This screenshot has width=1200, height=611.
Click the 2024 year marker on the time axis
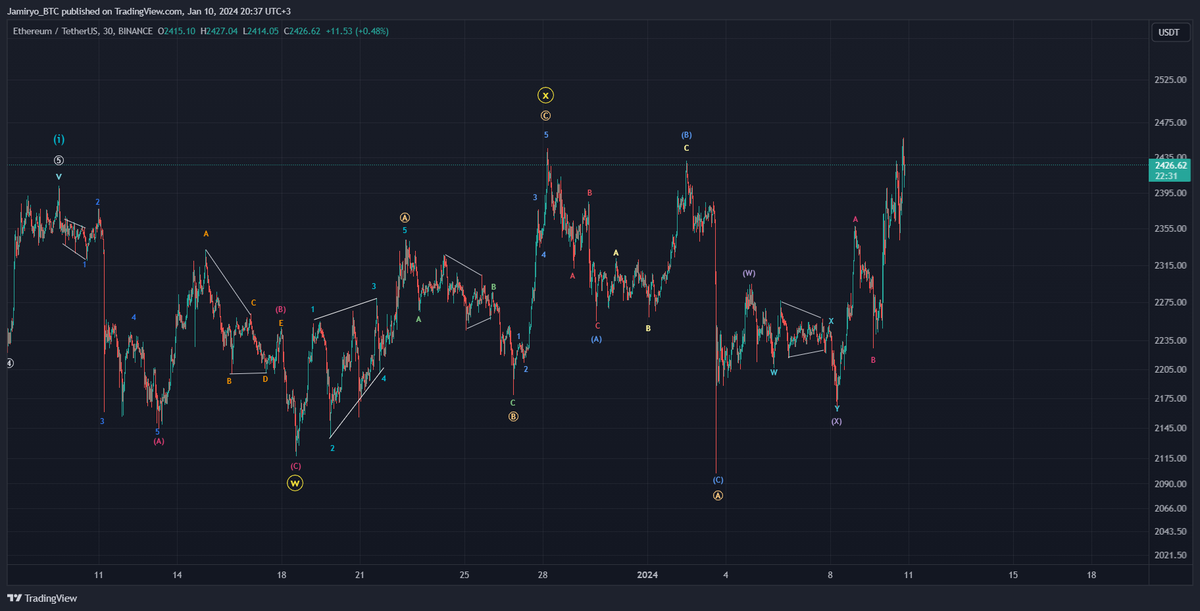click(647, 575)
